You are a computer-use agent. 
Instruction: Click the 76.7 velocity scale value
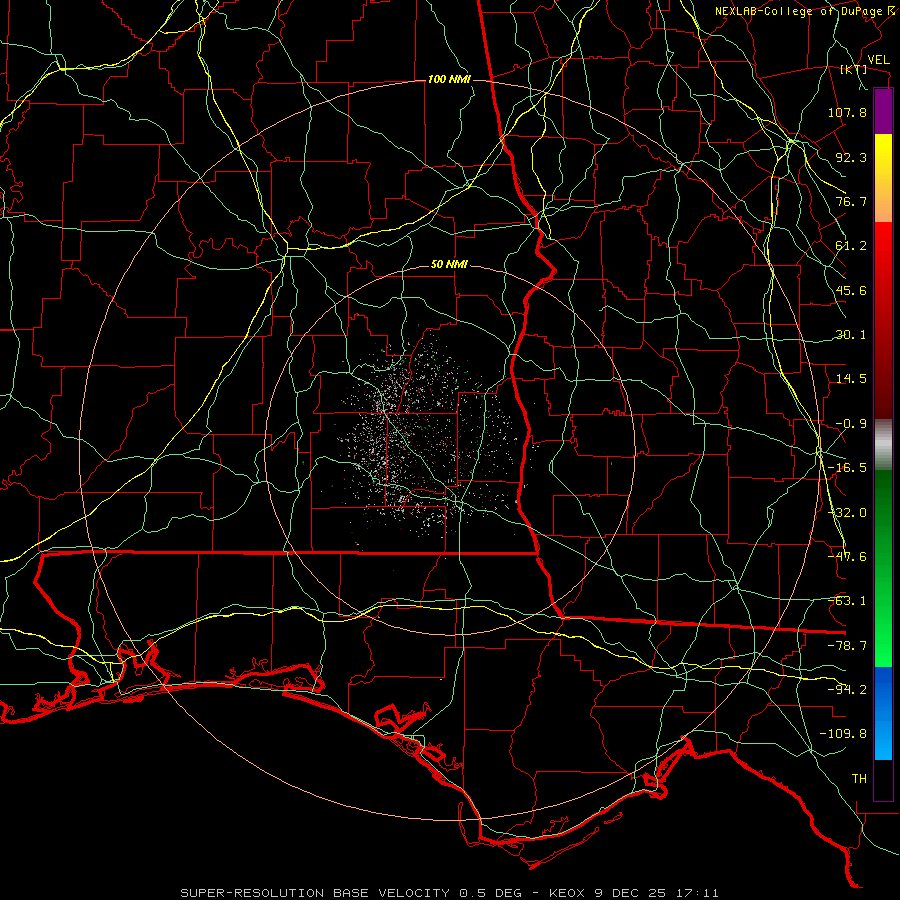point(851,201)
